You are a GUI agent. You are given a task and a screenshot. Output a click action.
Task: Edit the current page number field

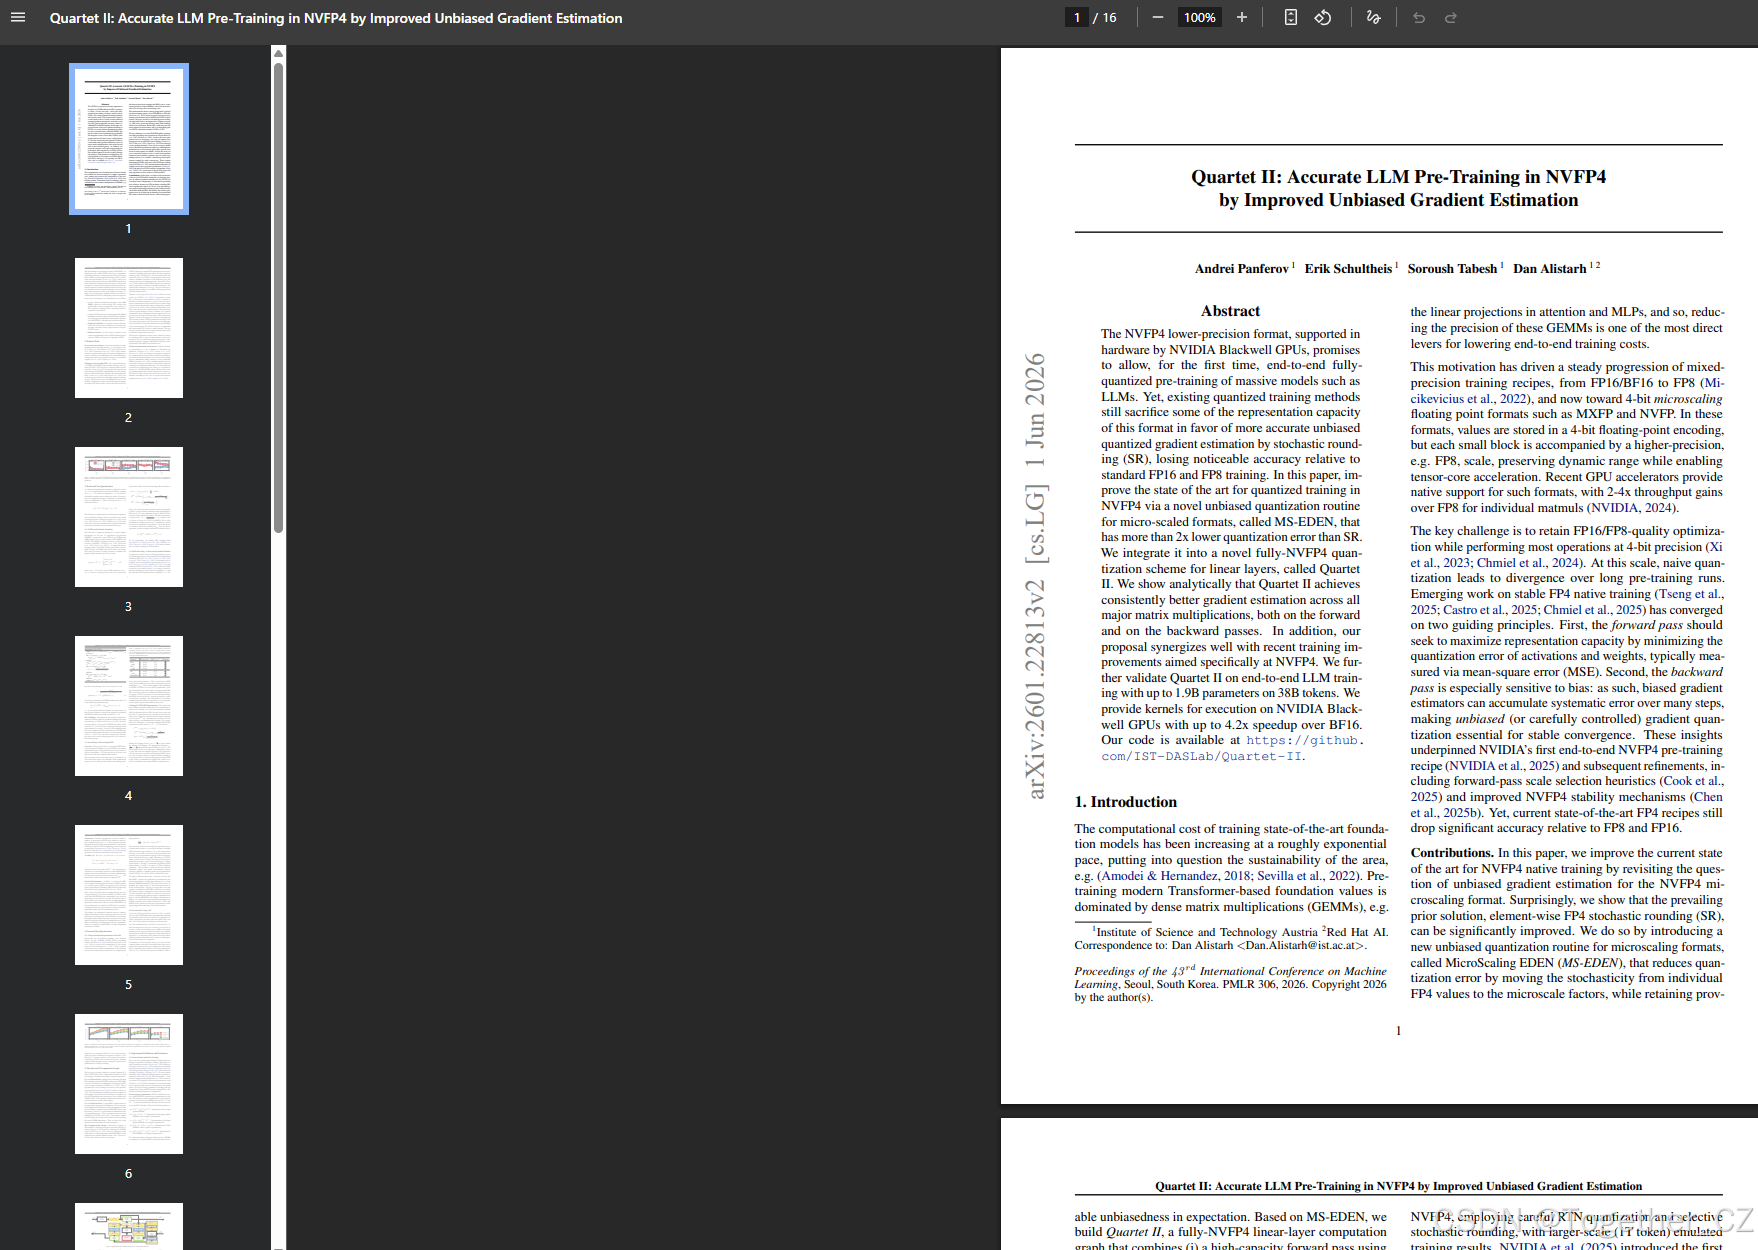(1077, 17)
